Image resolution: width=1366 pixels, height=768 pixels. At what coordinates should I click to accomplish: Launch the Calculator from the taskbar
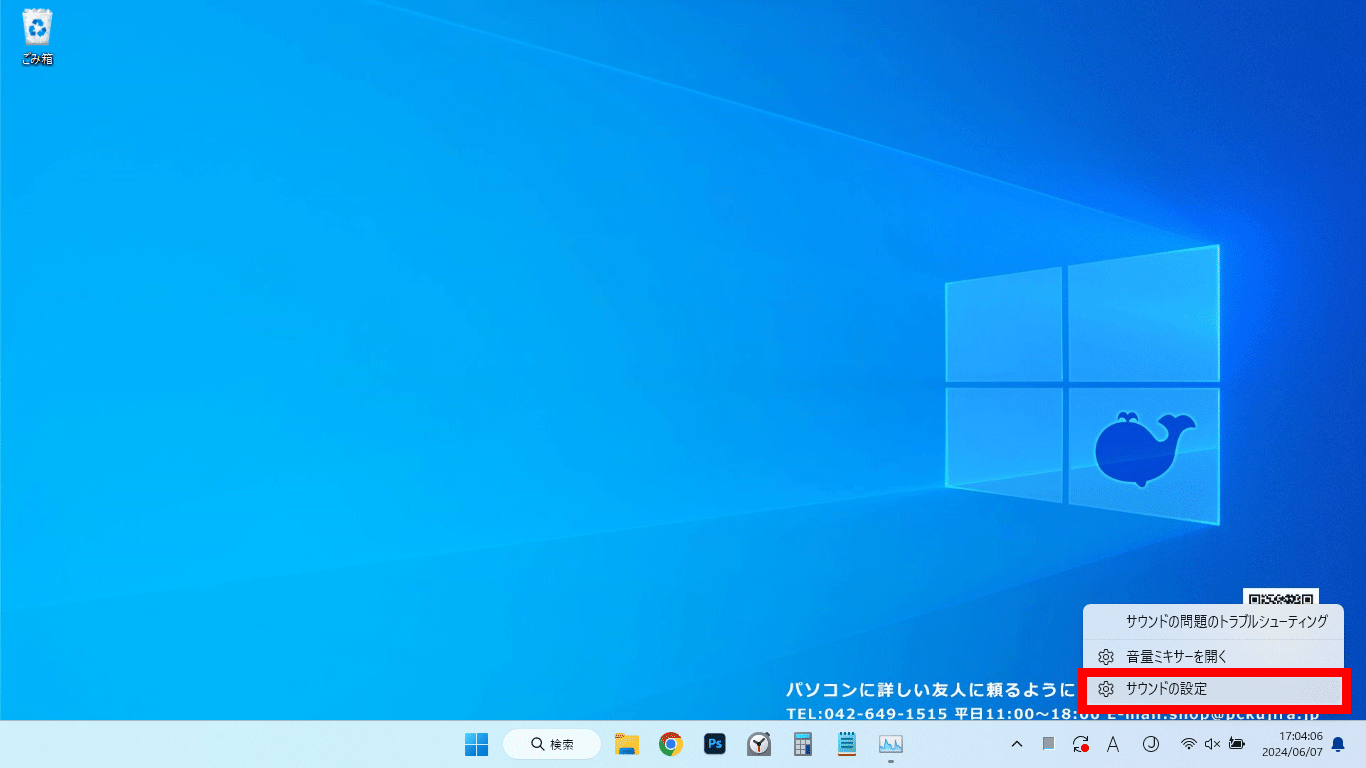[802, 744]
